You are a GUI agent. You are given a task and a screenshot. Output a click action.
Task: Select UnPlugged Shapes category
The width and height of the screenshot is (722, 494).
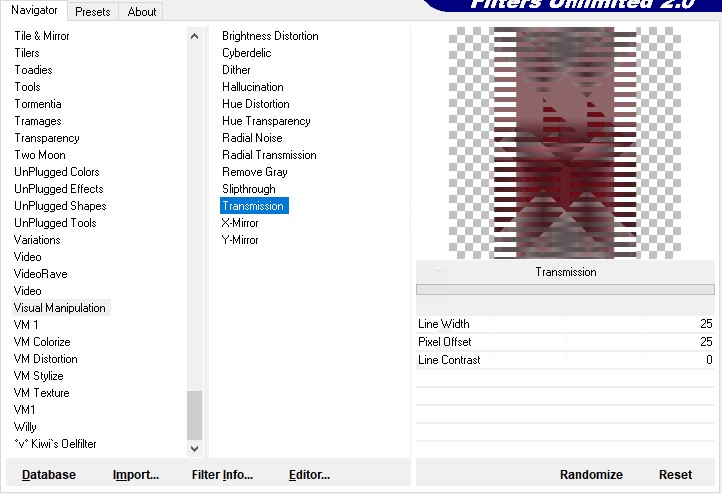click(x=60, y=206)
